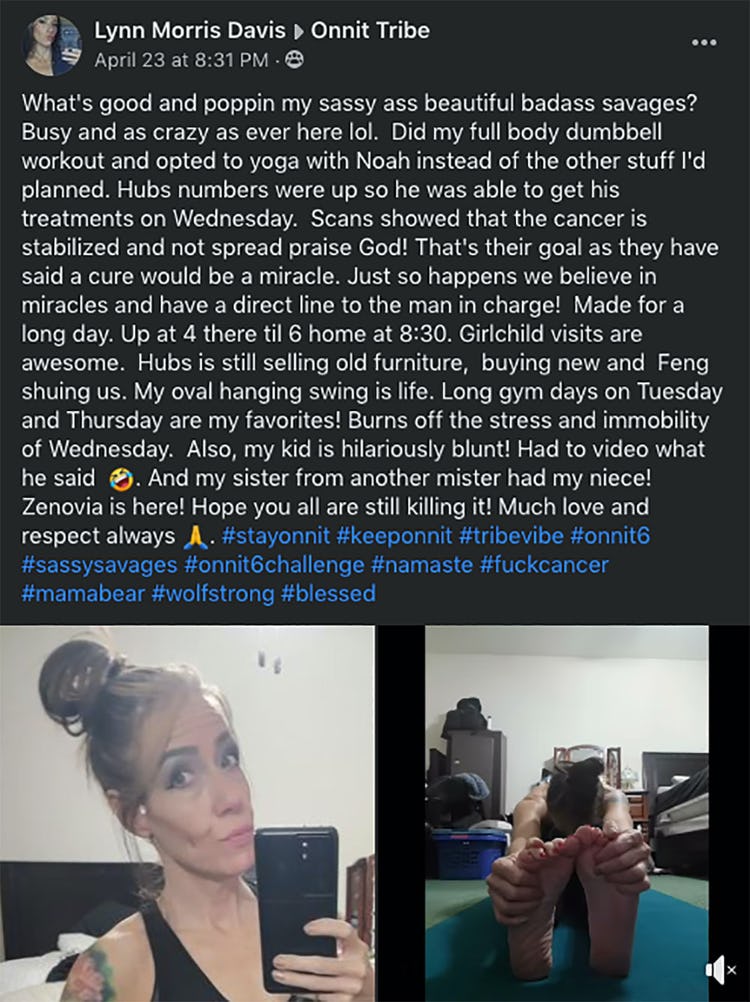Select the #wolfstrong hashtag
Image resolution: width=750 pixels, height=1002 pixels.
[x=213, y=594]
